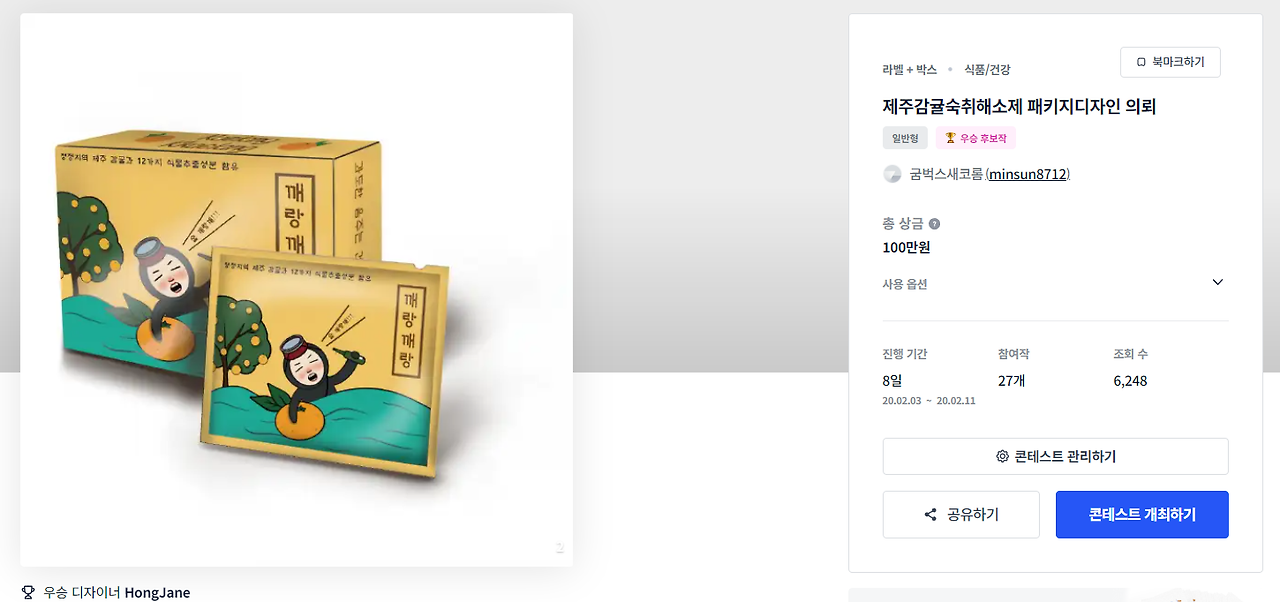Select the 일반형 type badge
1280x602 pixels.
905,138
